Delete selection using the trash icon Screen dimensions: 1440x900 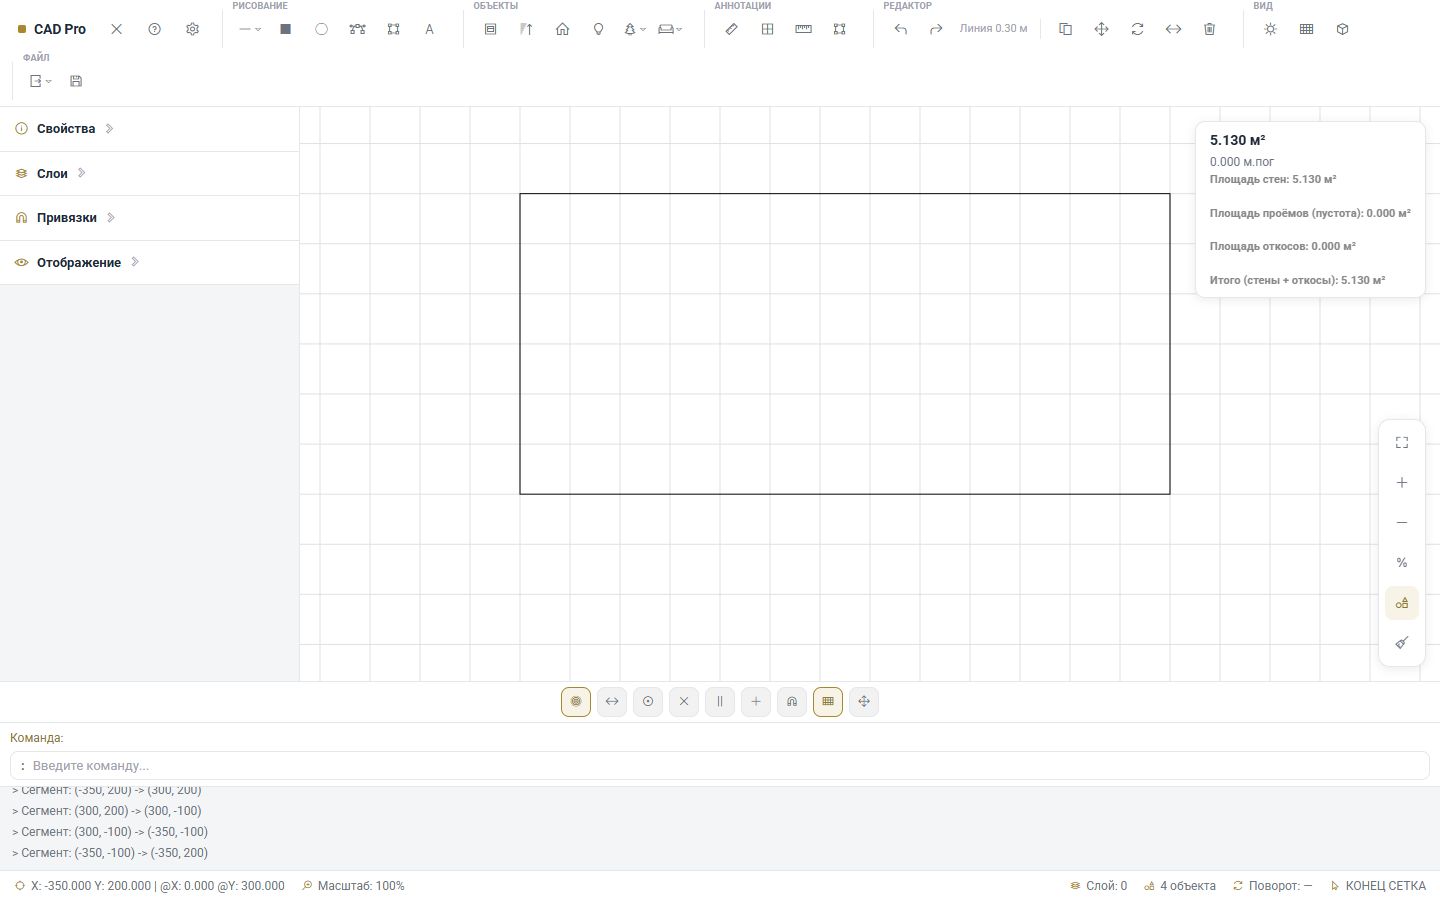(1209, 29)
